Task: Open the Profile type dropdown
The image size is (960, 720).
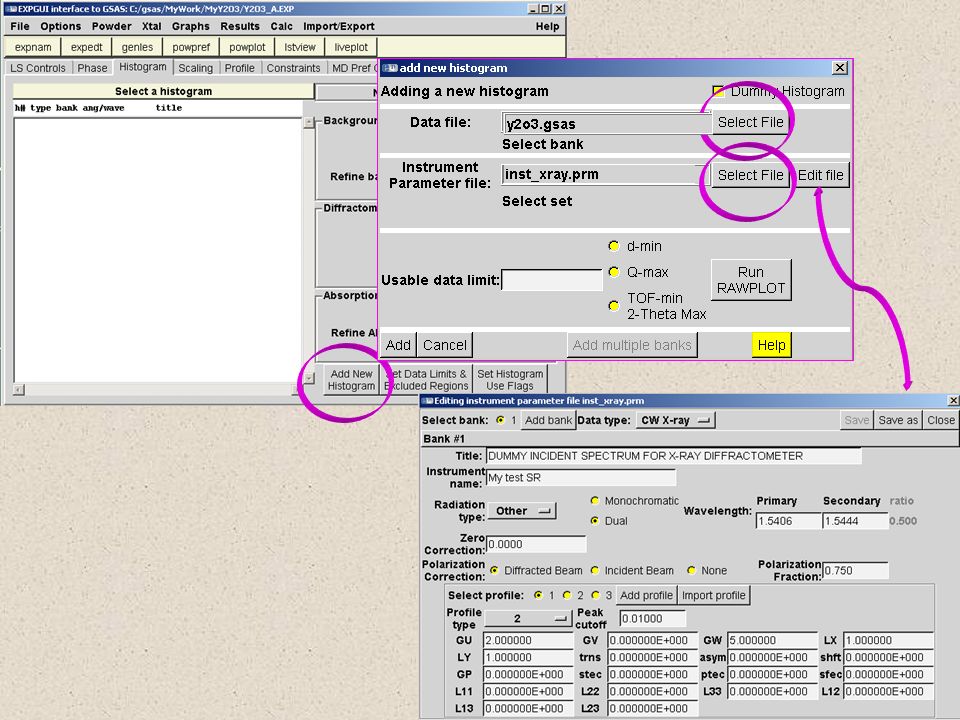Action: point(527,618)
